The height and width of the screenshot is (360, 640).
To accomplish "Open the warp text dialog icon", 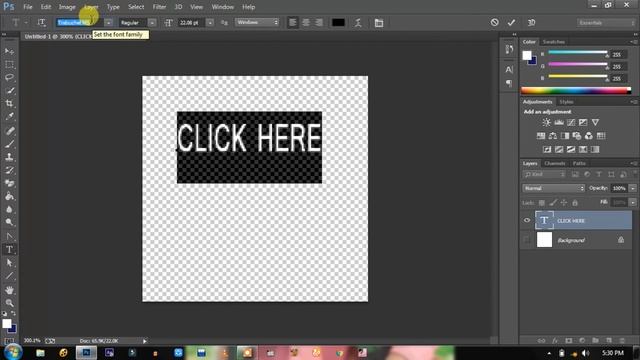I will point(358,23).
